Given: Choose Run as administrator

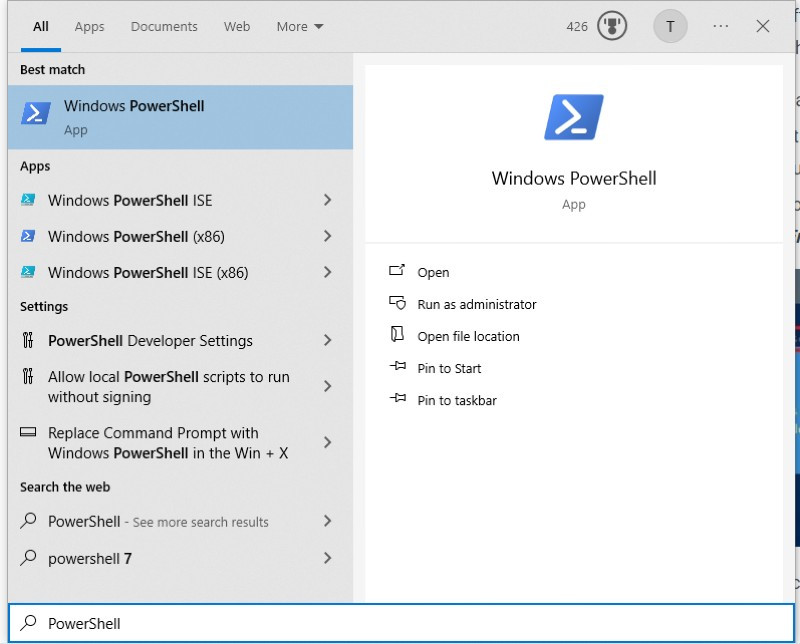Looking at the screenshot, I should [477, 305].
